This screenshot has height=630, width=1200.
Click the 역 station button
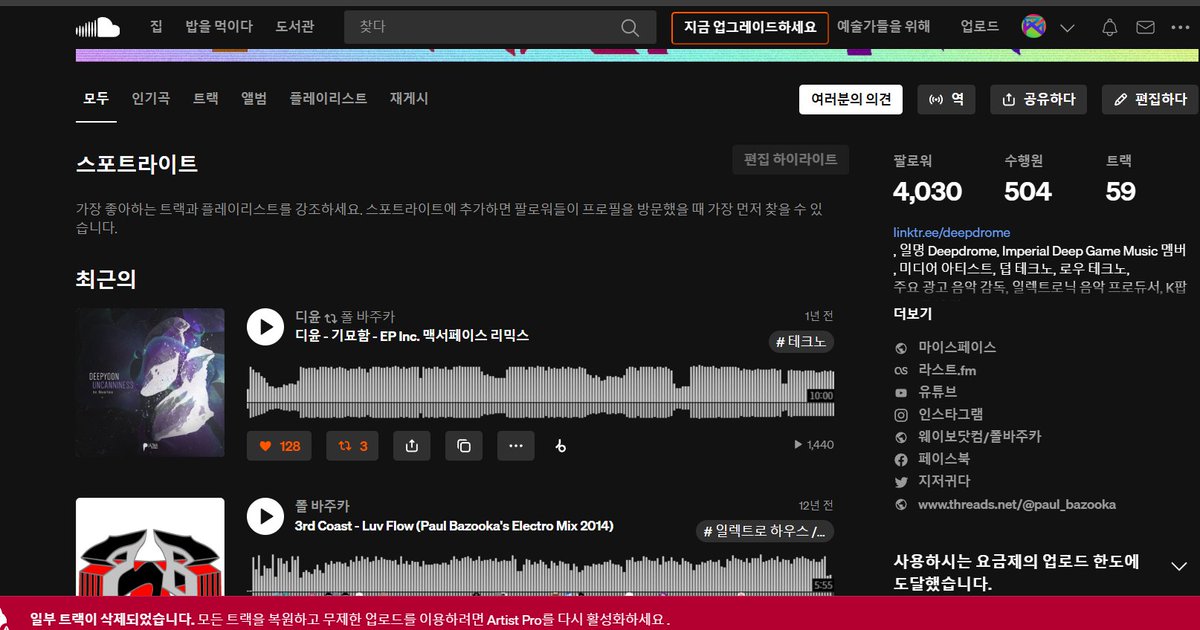(x=946, y=99)
